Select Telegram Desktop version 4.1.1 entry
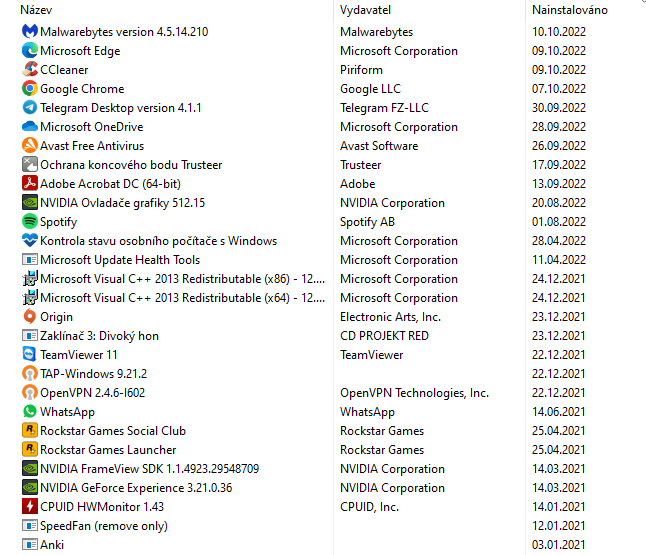 click(x=121, y=108)
